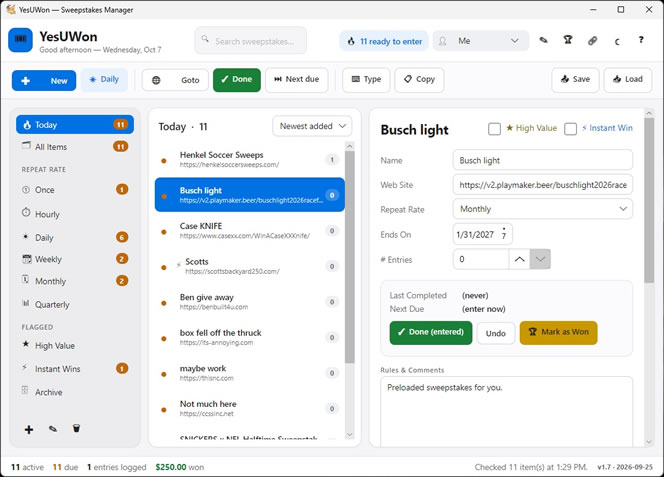Select Ben give away entry

[x=249, y=302]
